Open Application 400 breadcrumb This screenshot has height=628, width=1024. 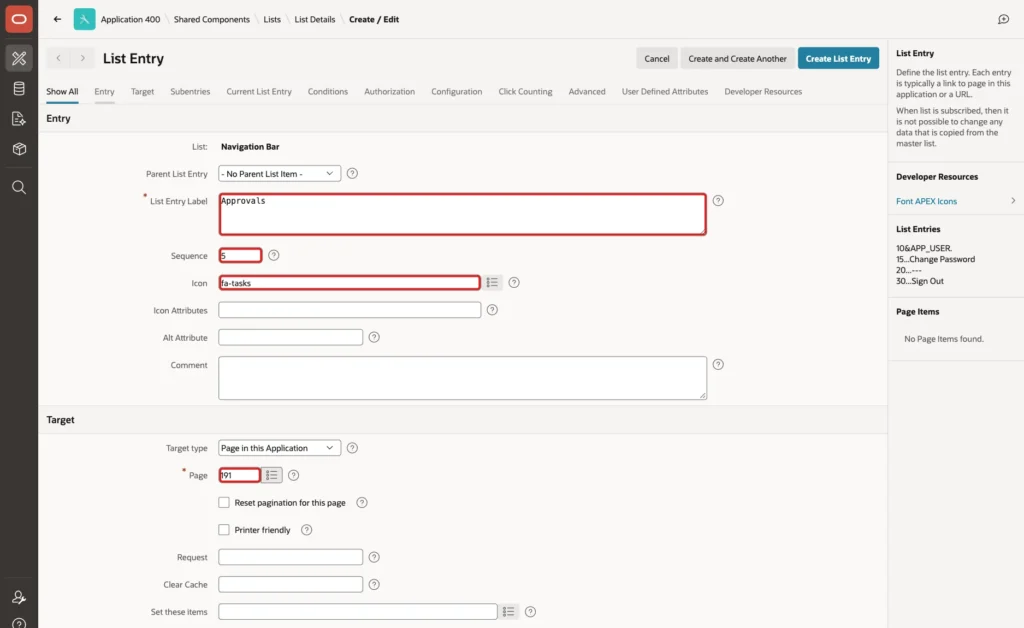(130, 19)
